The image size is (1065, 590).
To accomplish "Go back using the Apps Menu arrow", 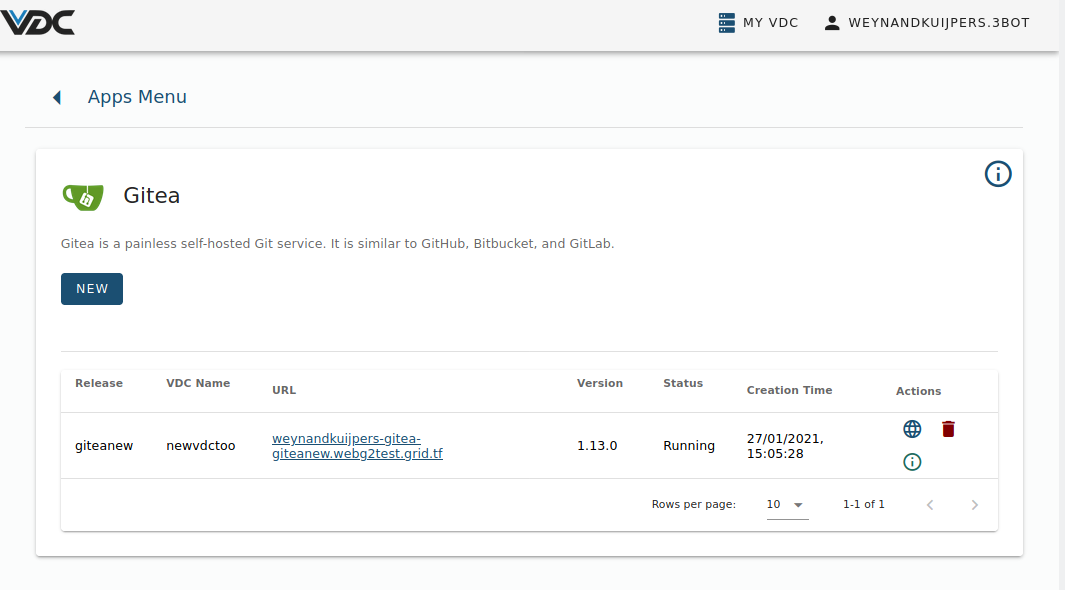I will 57,98.
